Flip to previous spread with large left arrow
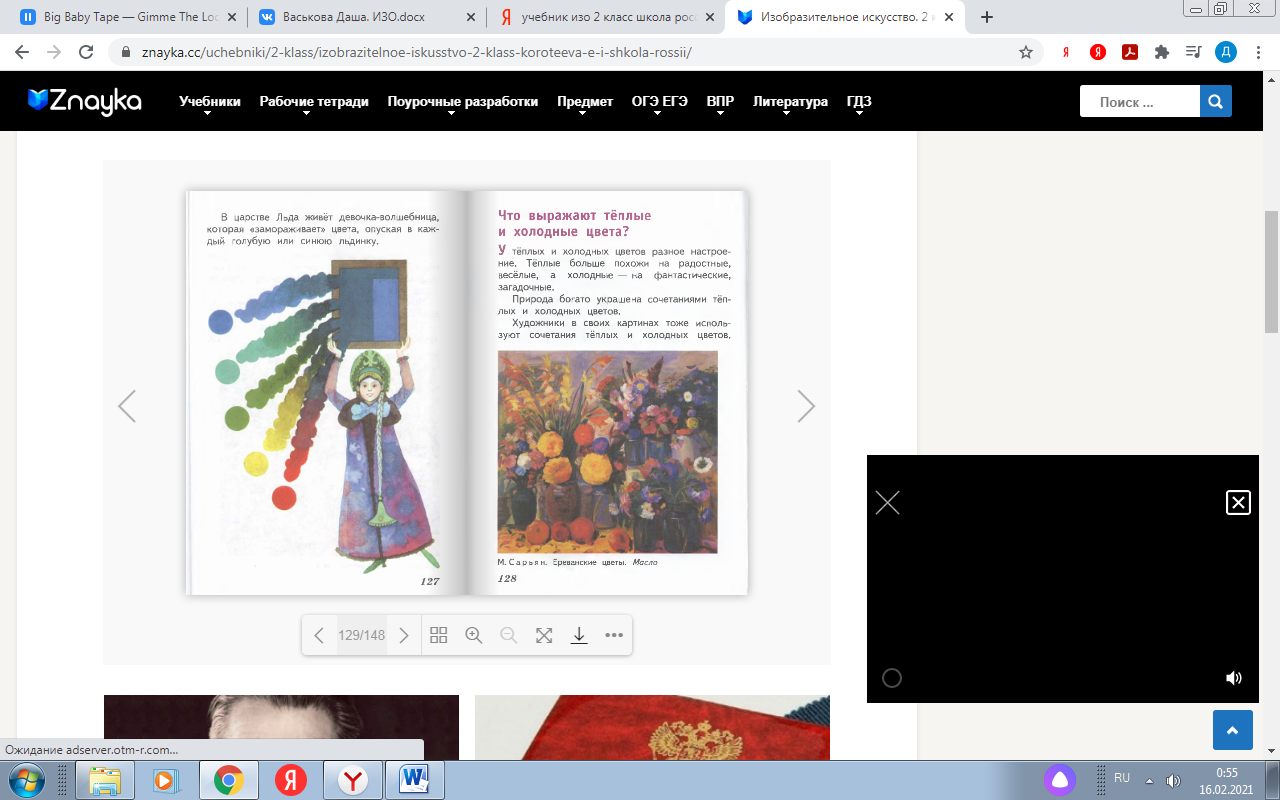1280x800 pixels. point(127,406)
